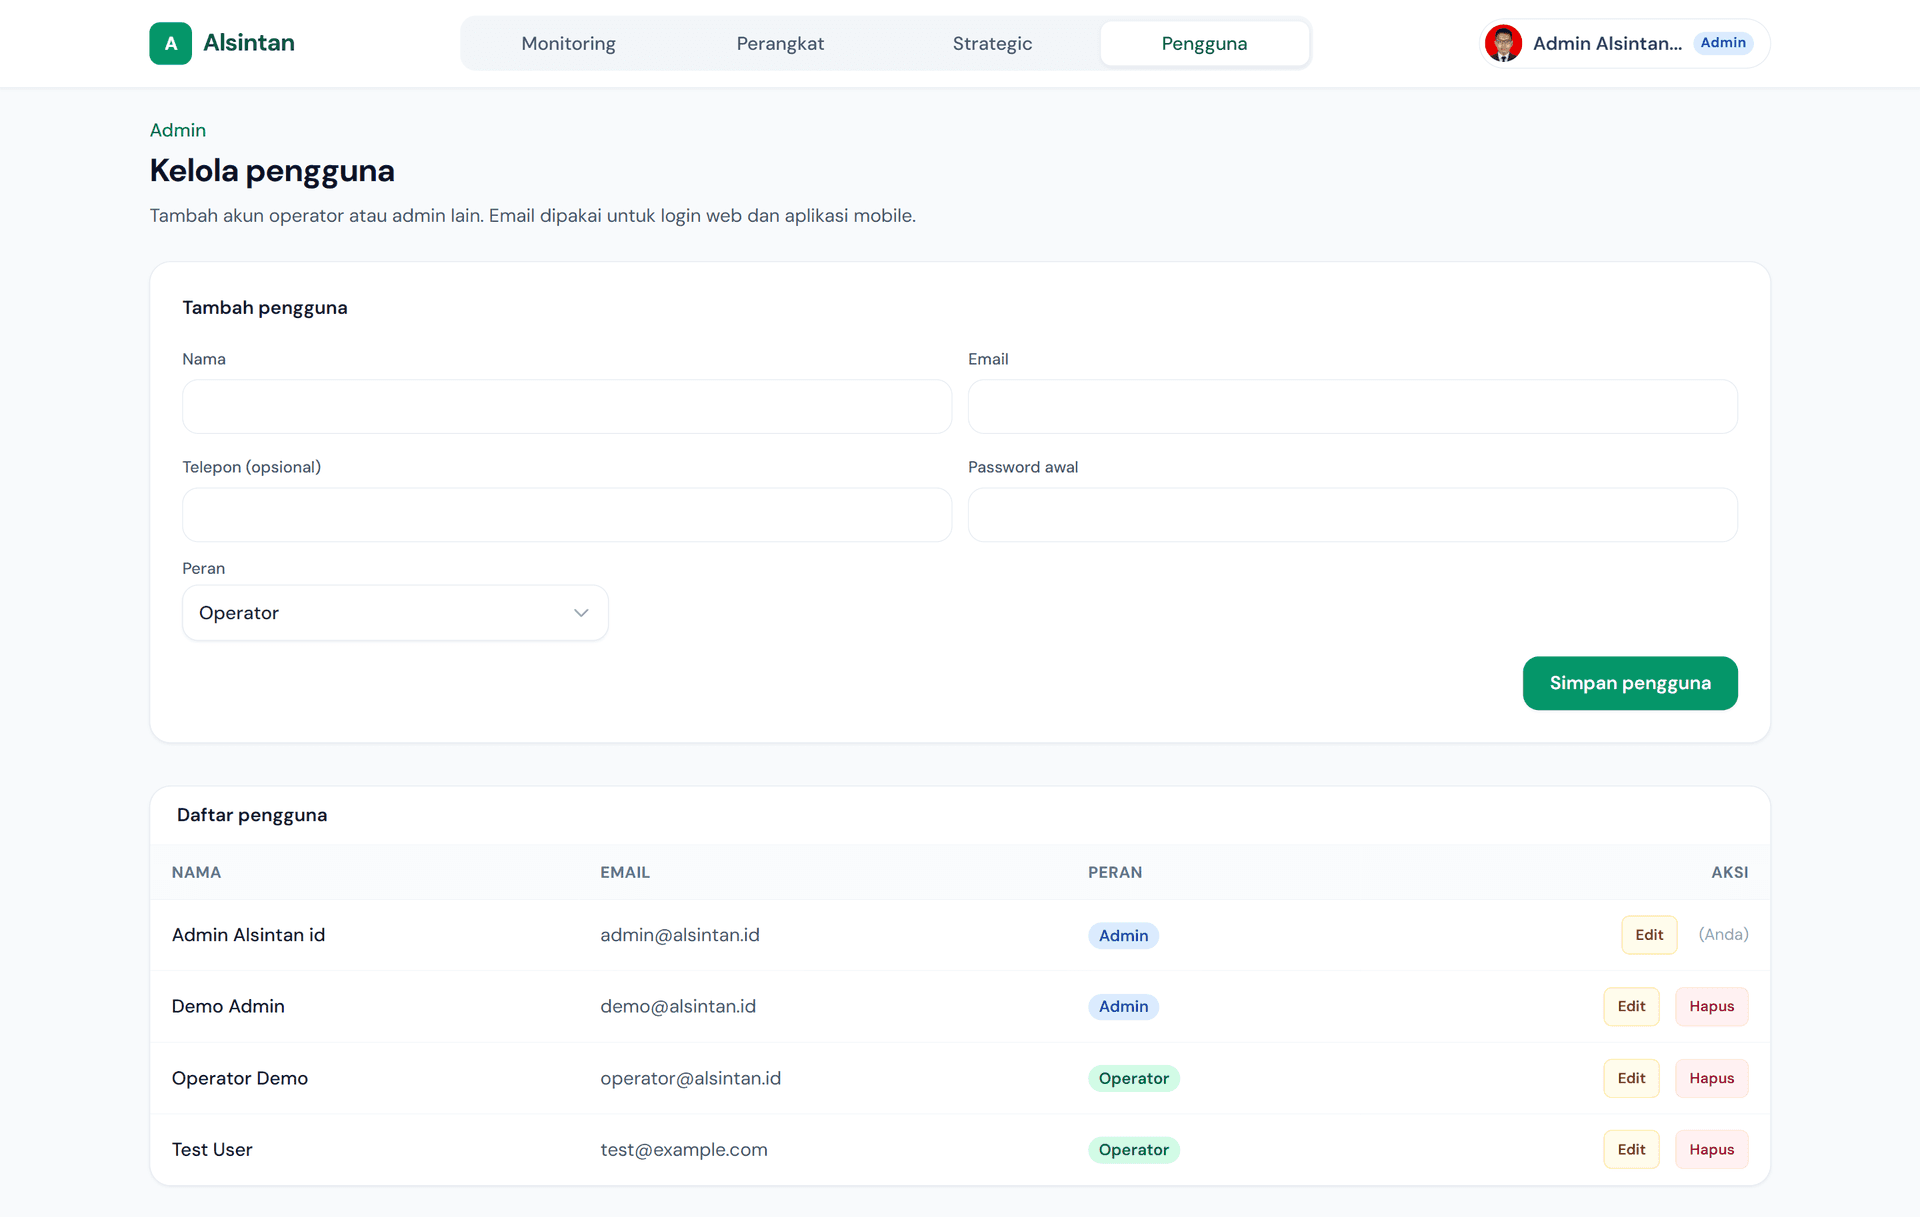Click the Kelola pengguna page title

pos(272,171)
